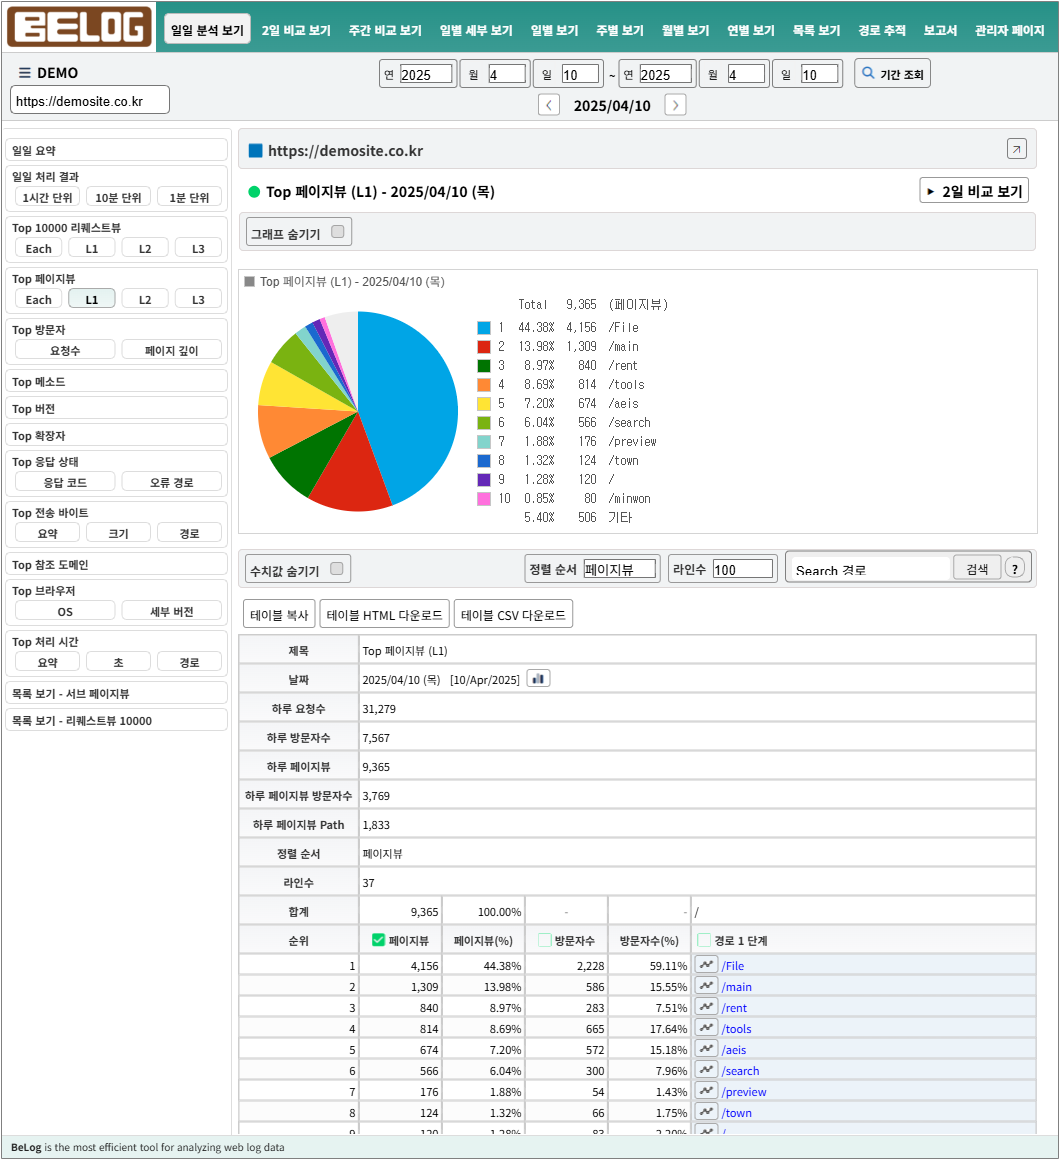The width and height of the screenshot is (1060, 1160).
Task: Select 1시간 단위 button
Action: 47,197
